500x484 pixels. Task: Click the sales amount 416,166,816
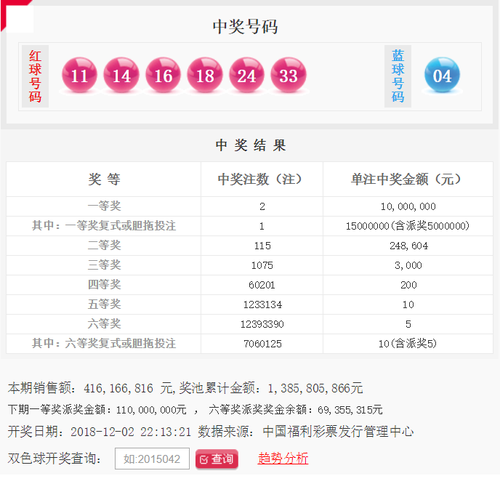pos(118,389)
